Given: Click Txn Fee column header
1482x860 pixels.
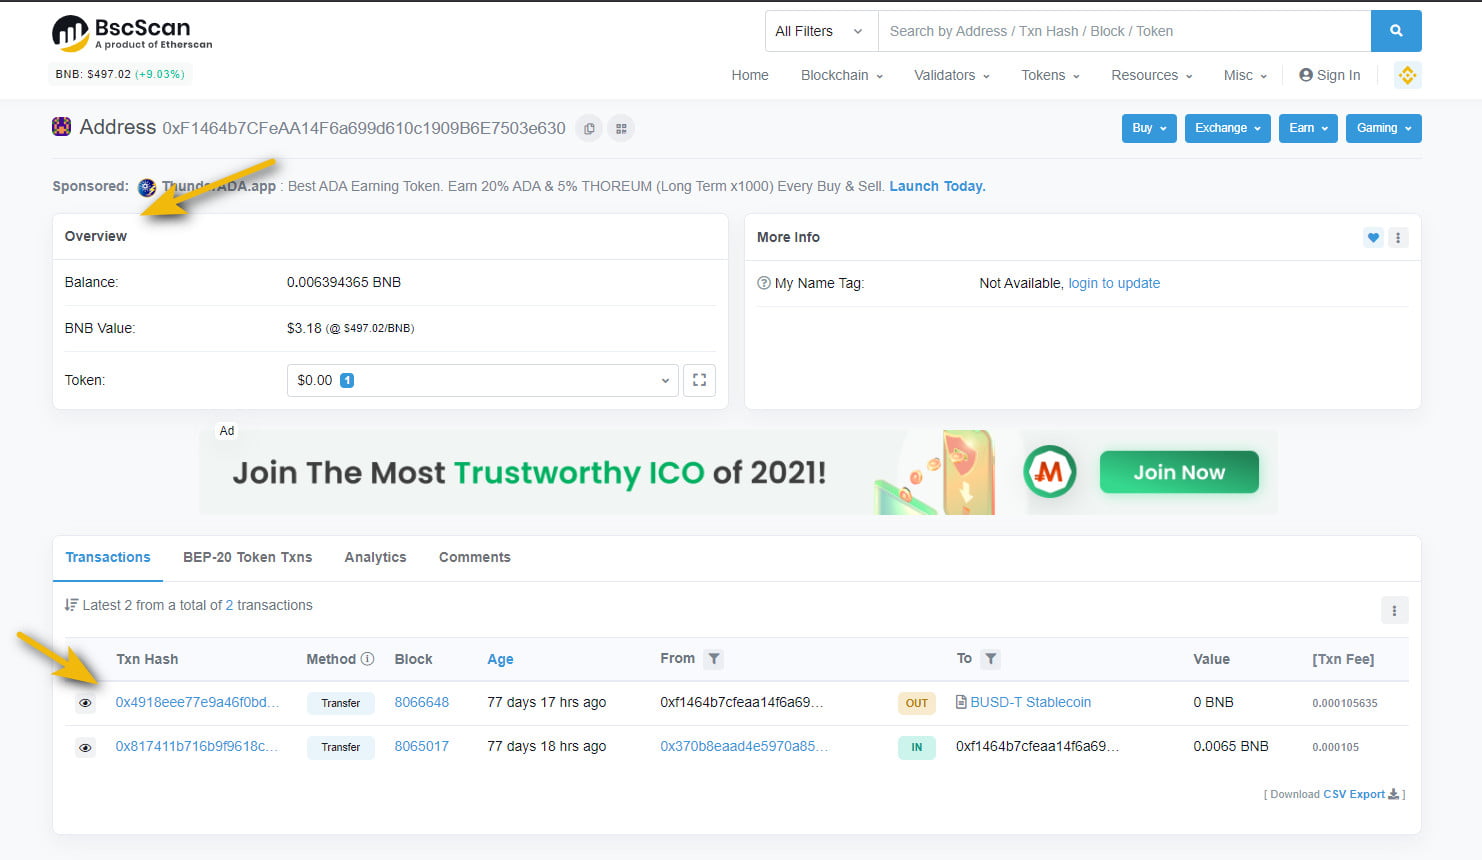Looking at the screenshot, I should click(x=1343, y=659).
